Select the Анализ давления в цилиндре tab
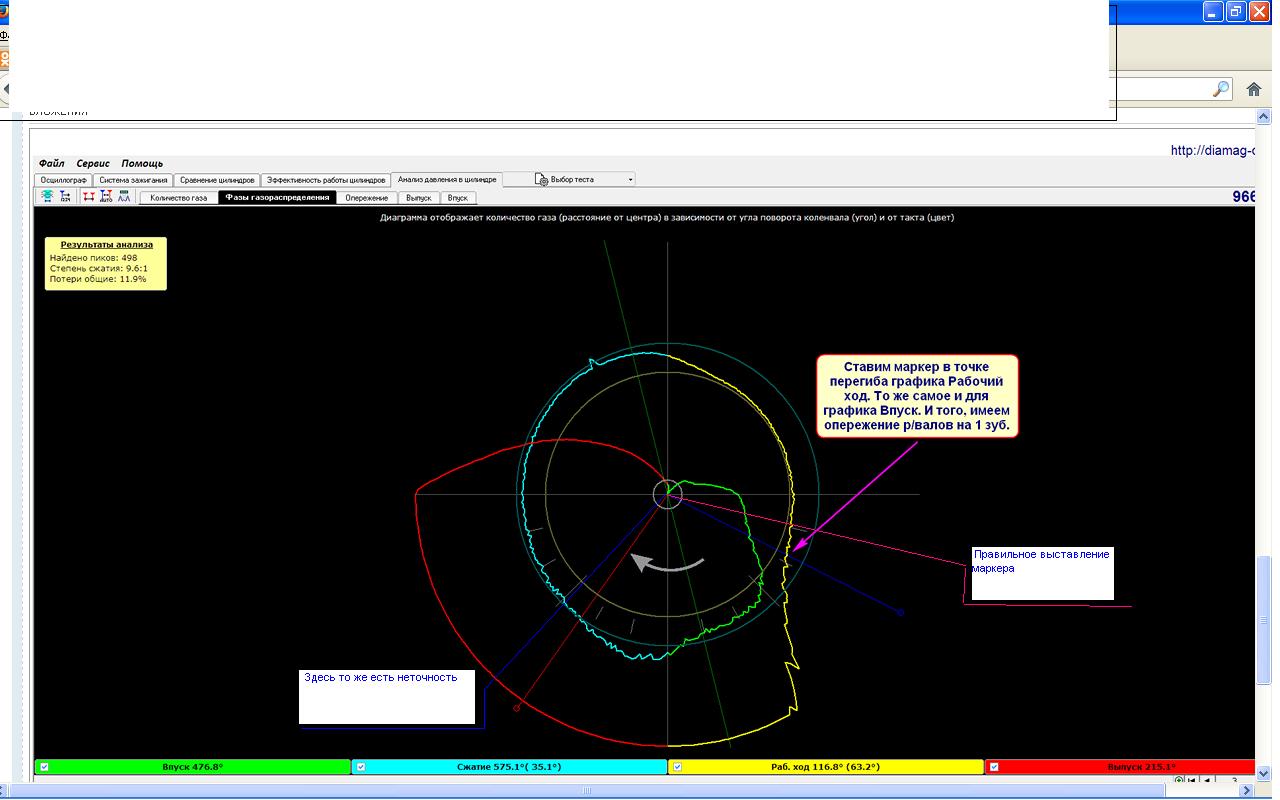 pyautogui.click(x=447, y=180)
